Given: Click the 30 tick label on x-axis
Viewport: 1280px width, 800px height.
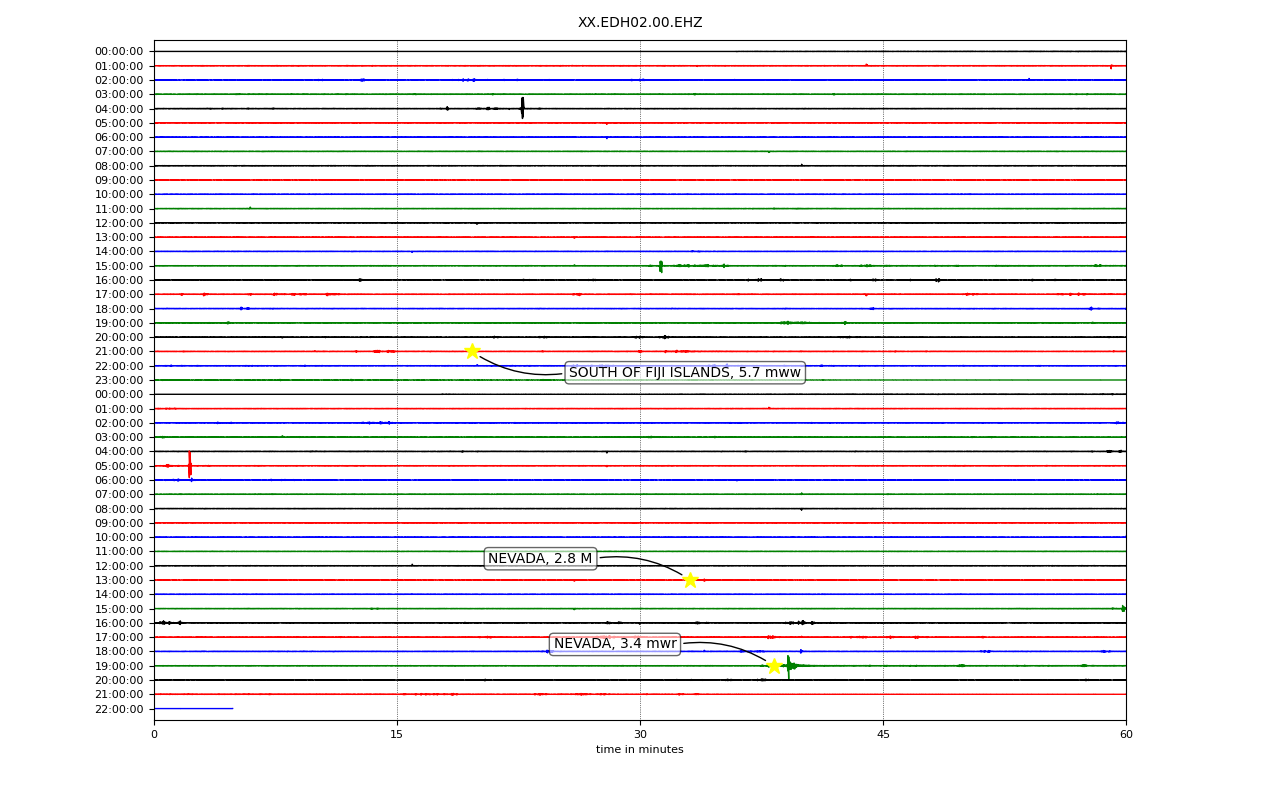Looking at the screenshot, I should (x=640, y=735).
